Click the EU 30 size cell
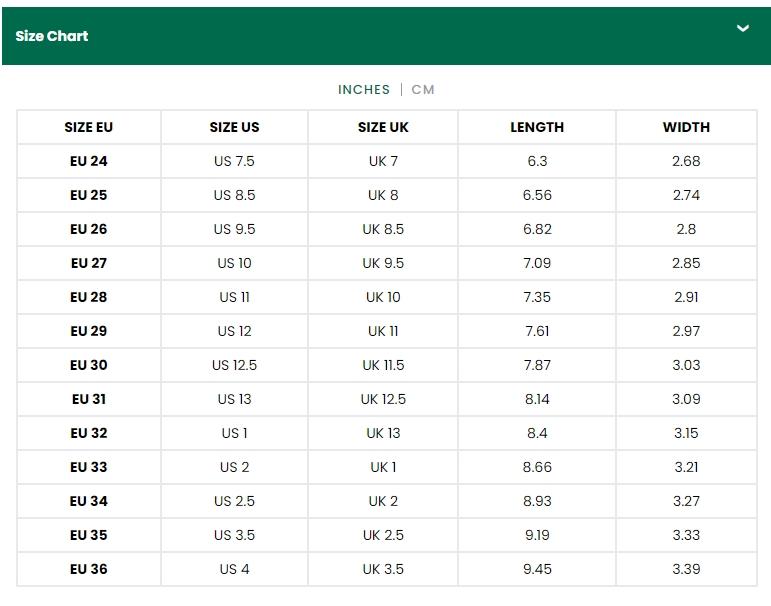This screenshot has height=606, width=771. (89, 365)
